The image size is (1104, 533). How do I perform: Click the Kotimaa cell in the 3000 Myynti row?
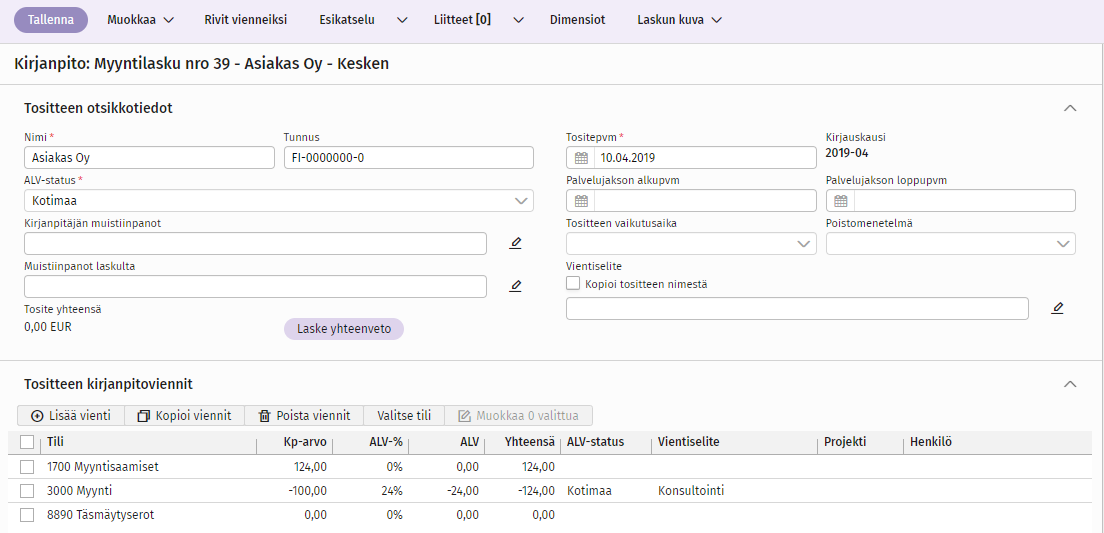tap(589, 491)
